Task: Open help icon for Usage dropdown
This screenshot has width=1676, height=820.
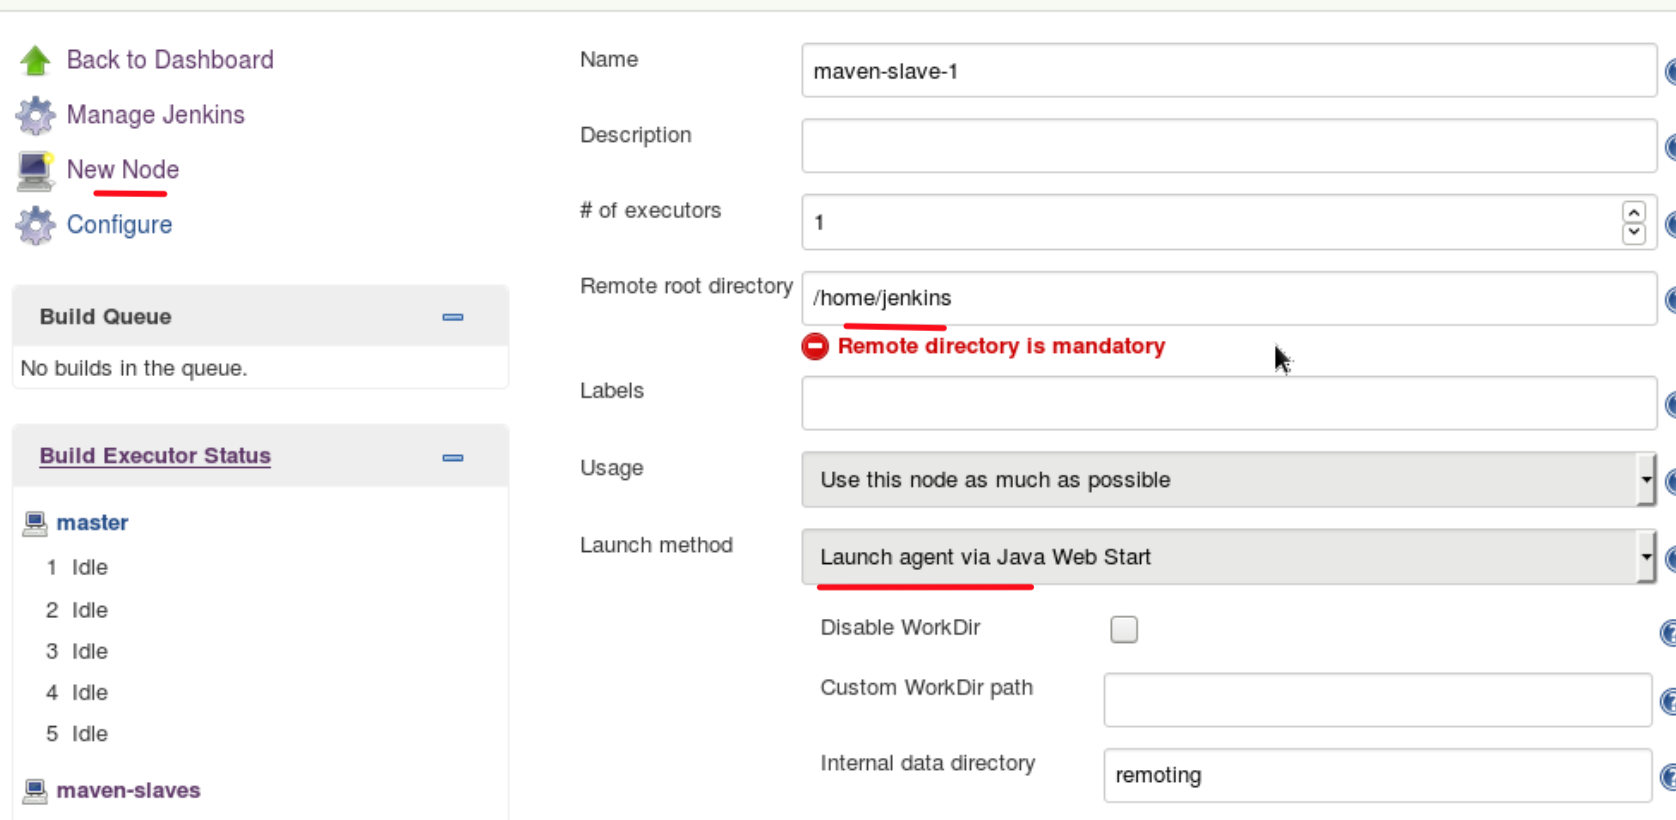Action: (x=1670, y=481)
